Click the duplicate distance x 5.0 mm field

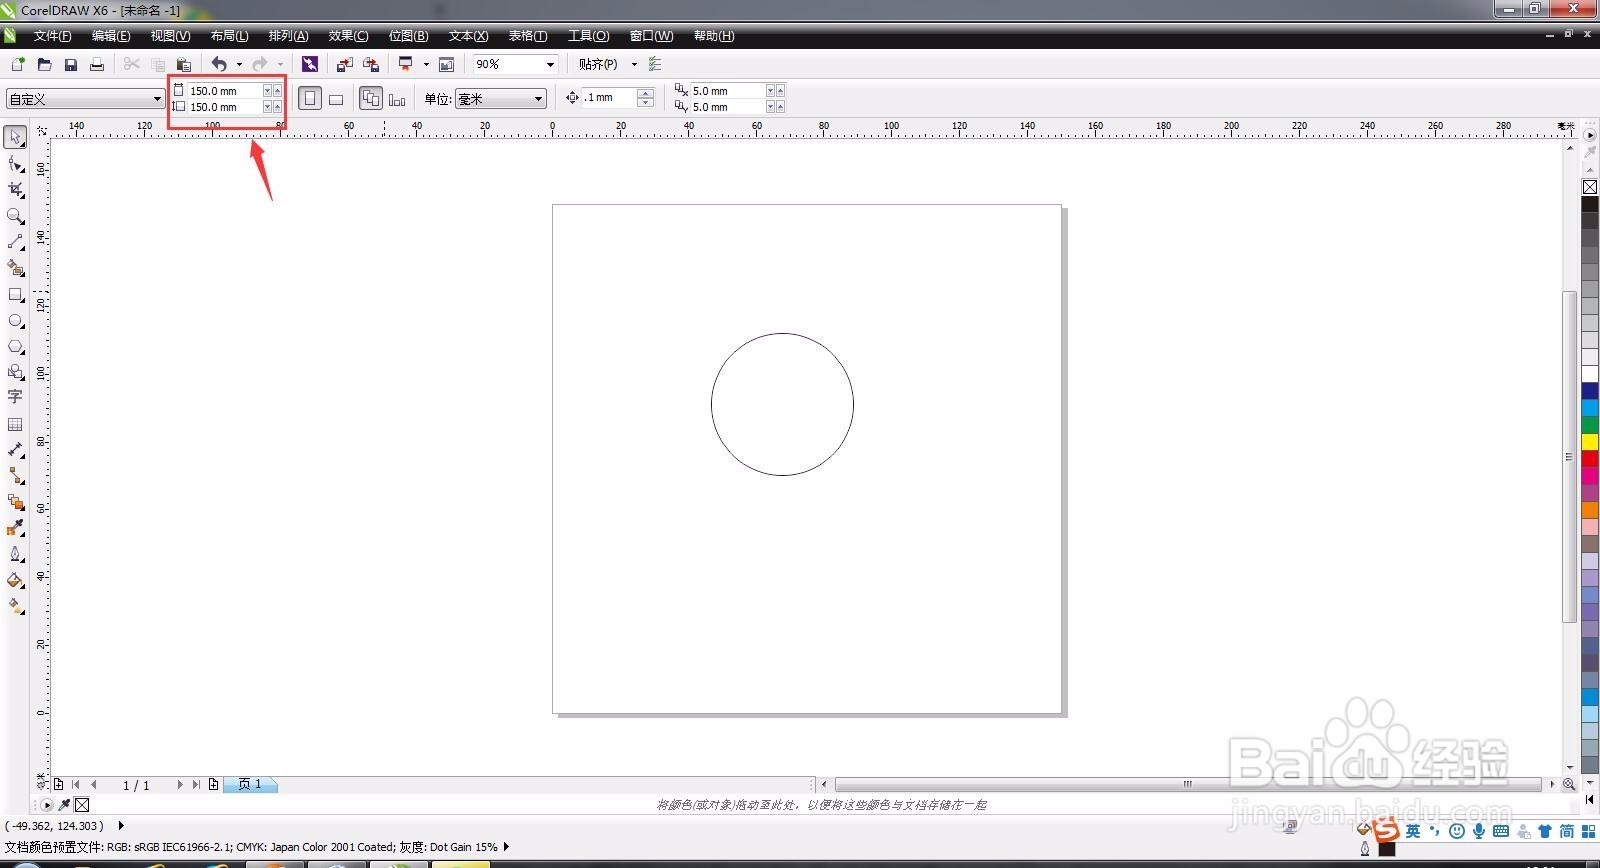click(727, 90)
